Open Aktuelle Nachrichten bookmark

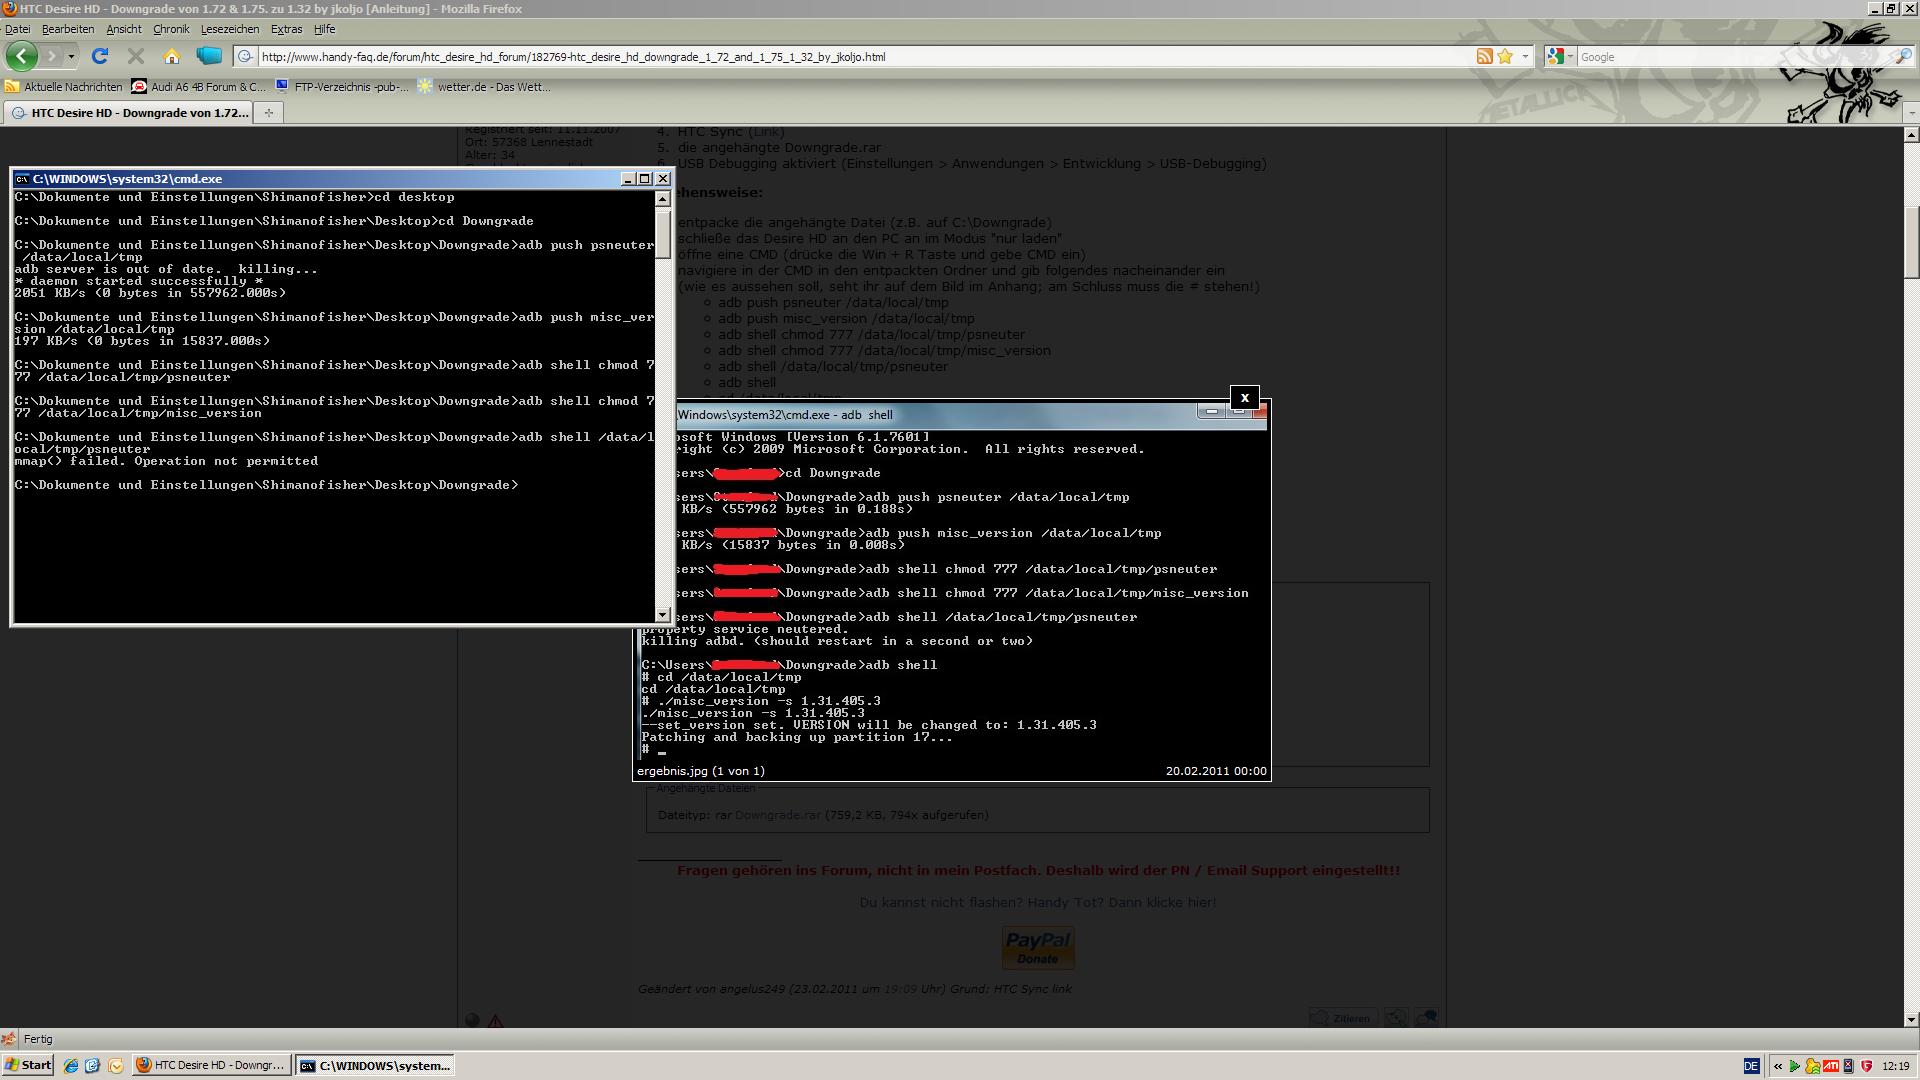point(64,87)
